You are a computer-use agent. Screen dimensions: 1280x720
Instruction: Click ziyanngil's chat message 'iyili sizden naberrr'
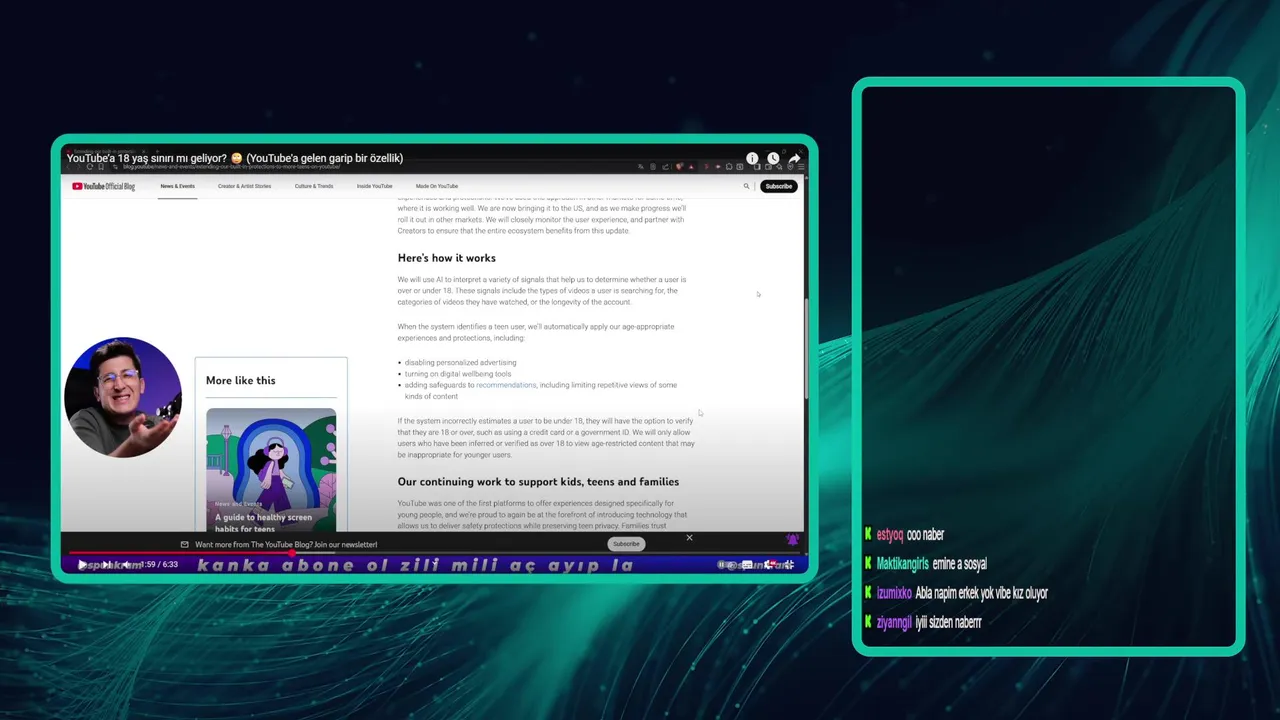[948, 622]
